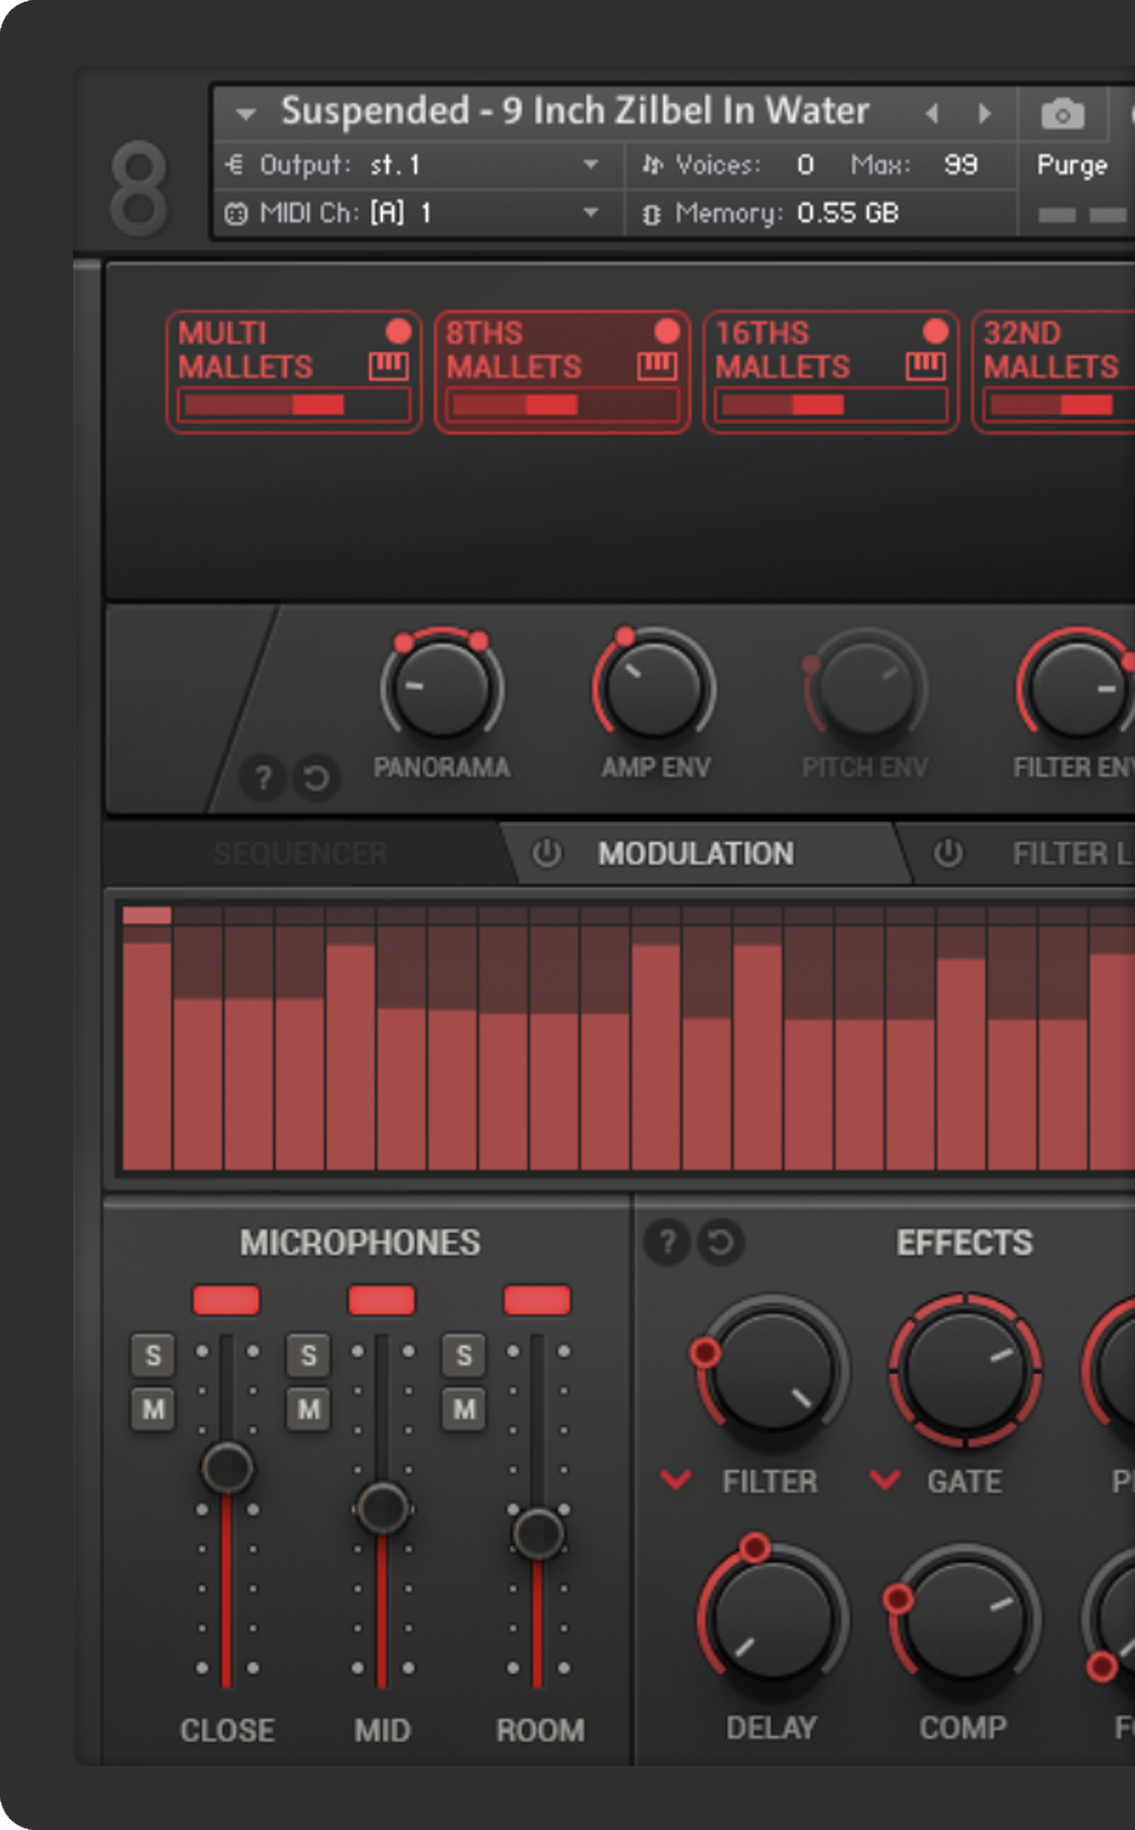Solo the Close microphone channel
The image size is (1135, 1830).
click(x=153, y=1355)
